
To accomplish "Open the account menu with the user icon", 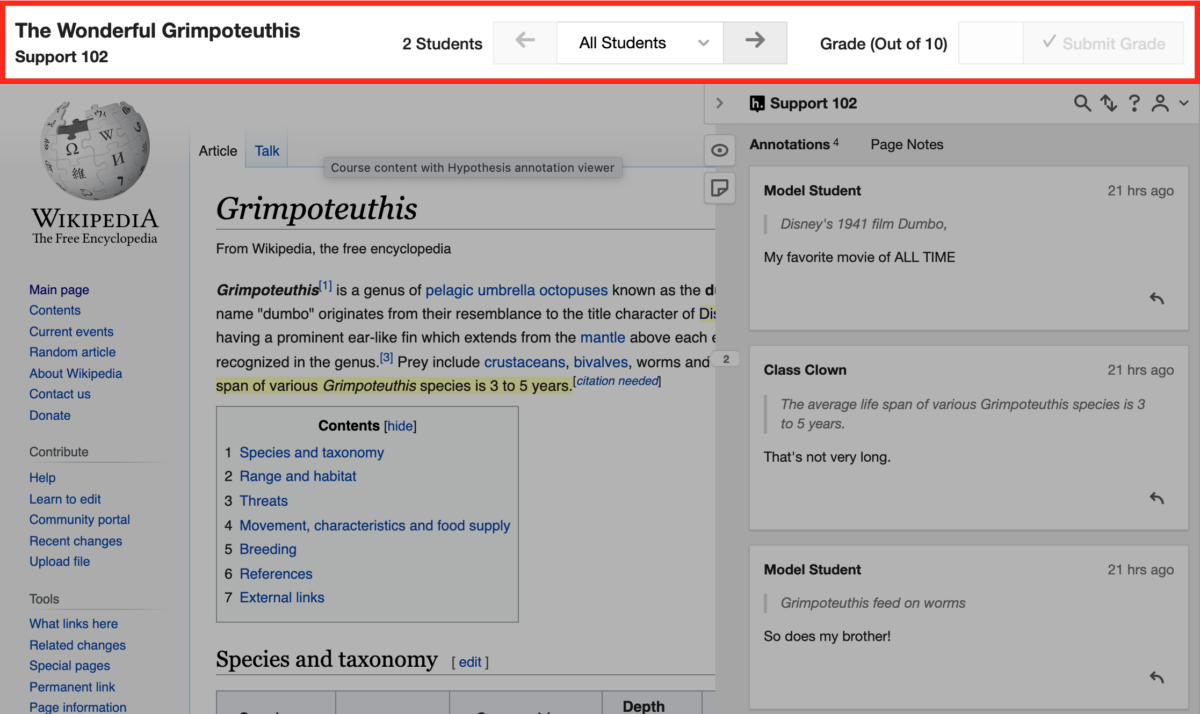I will (x=1160, y=103).
